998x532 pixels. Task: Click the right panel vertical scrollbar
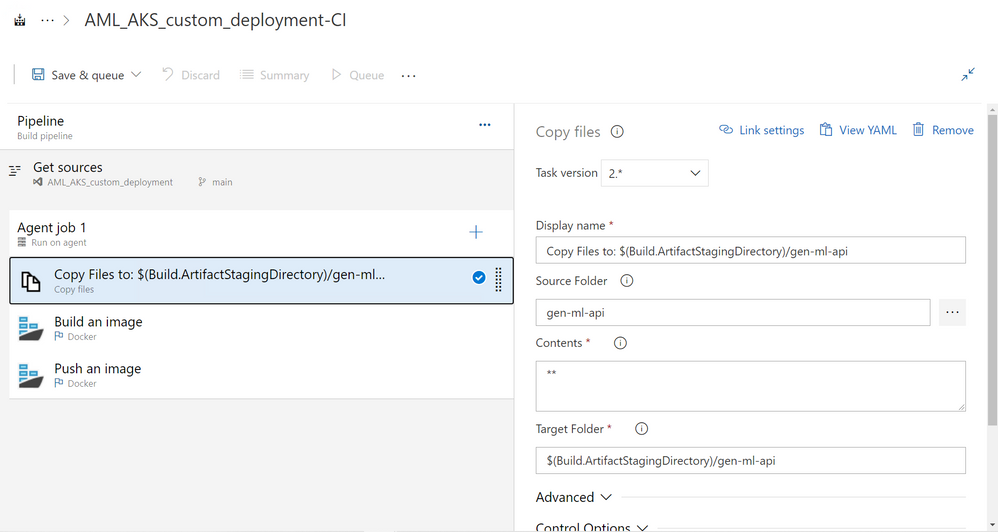(x=992, y=270)
